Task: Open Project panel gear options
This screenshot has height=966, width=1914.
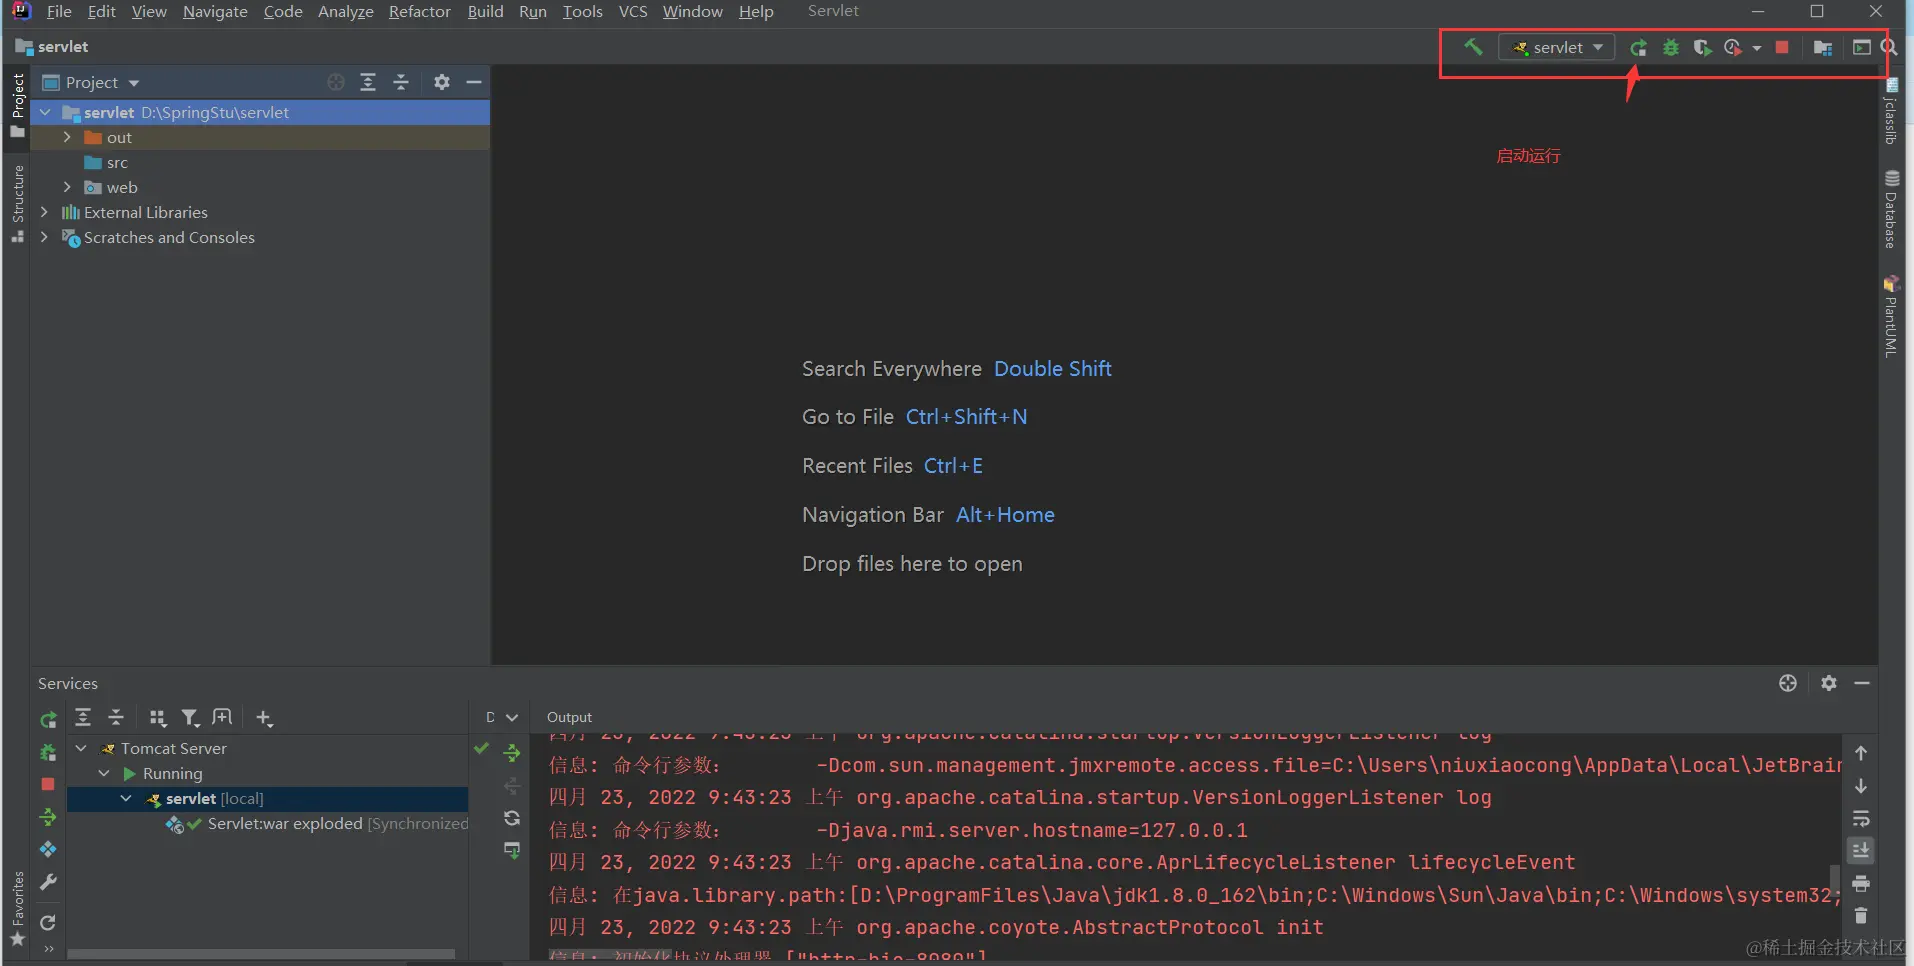Action: click(x=442, y=82)
